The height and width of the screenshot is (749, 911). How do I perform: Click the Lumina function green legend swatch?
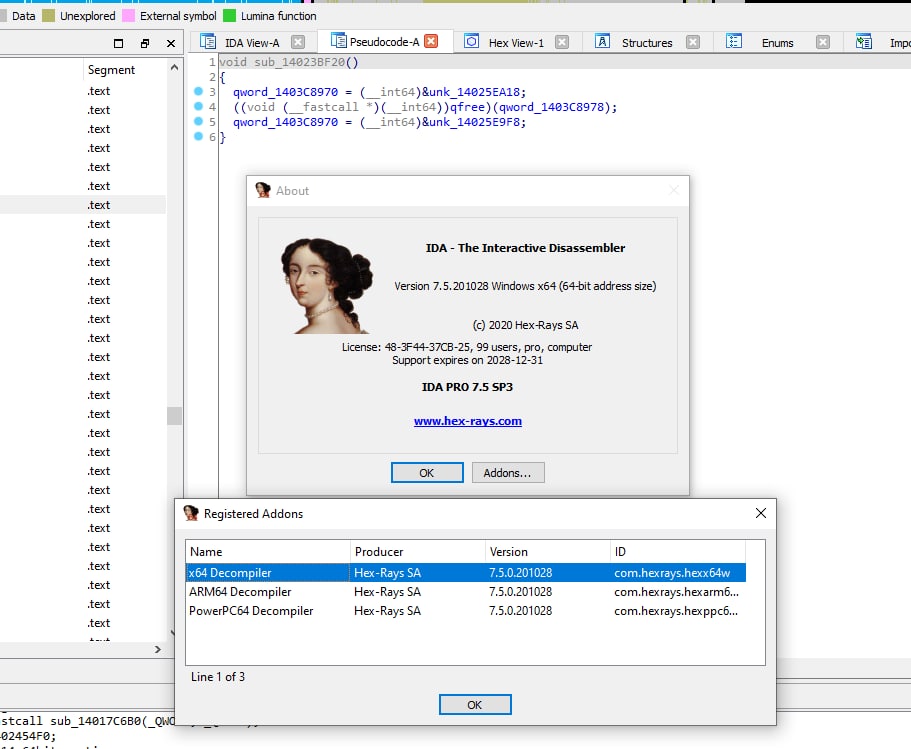point(229,16)
